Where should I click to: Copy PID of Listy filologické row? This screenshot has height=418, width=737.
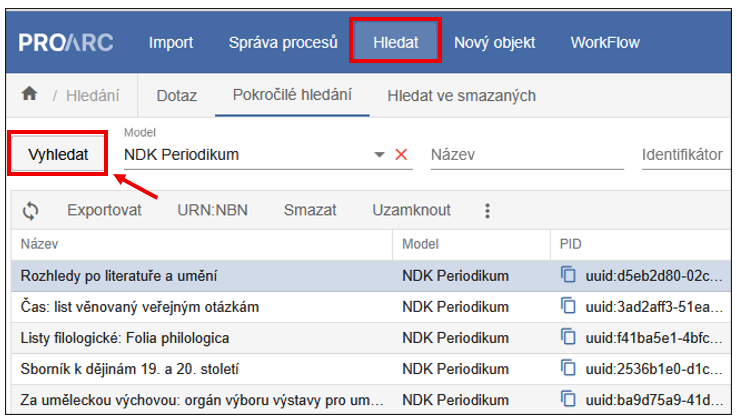point(568,337)
